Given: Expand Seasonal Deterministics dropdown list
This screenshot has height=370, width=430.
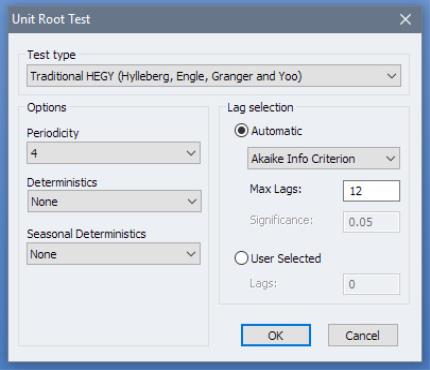Looking at the screenshot, I should click(113, 254).
